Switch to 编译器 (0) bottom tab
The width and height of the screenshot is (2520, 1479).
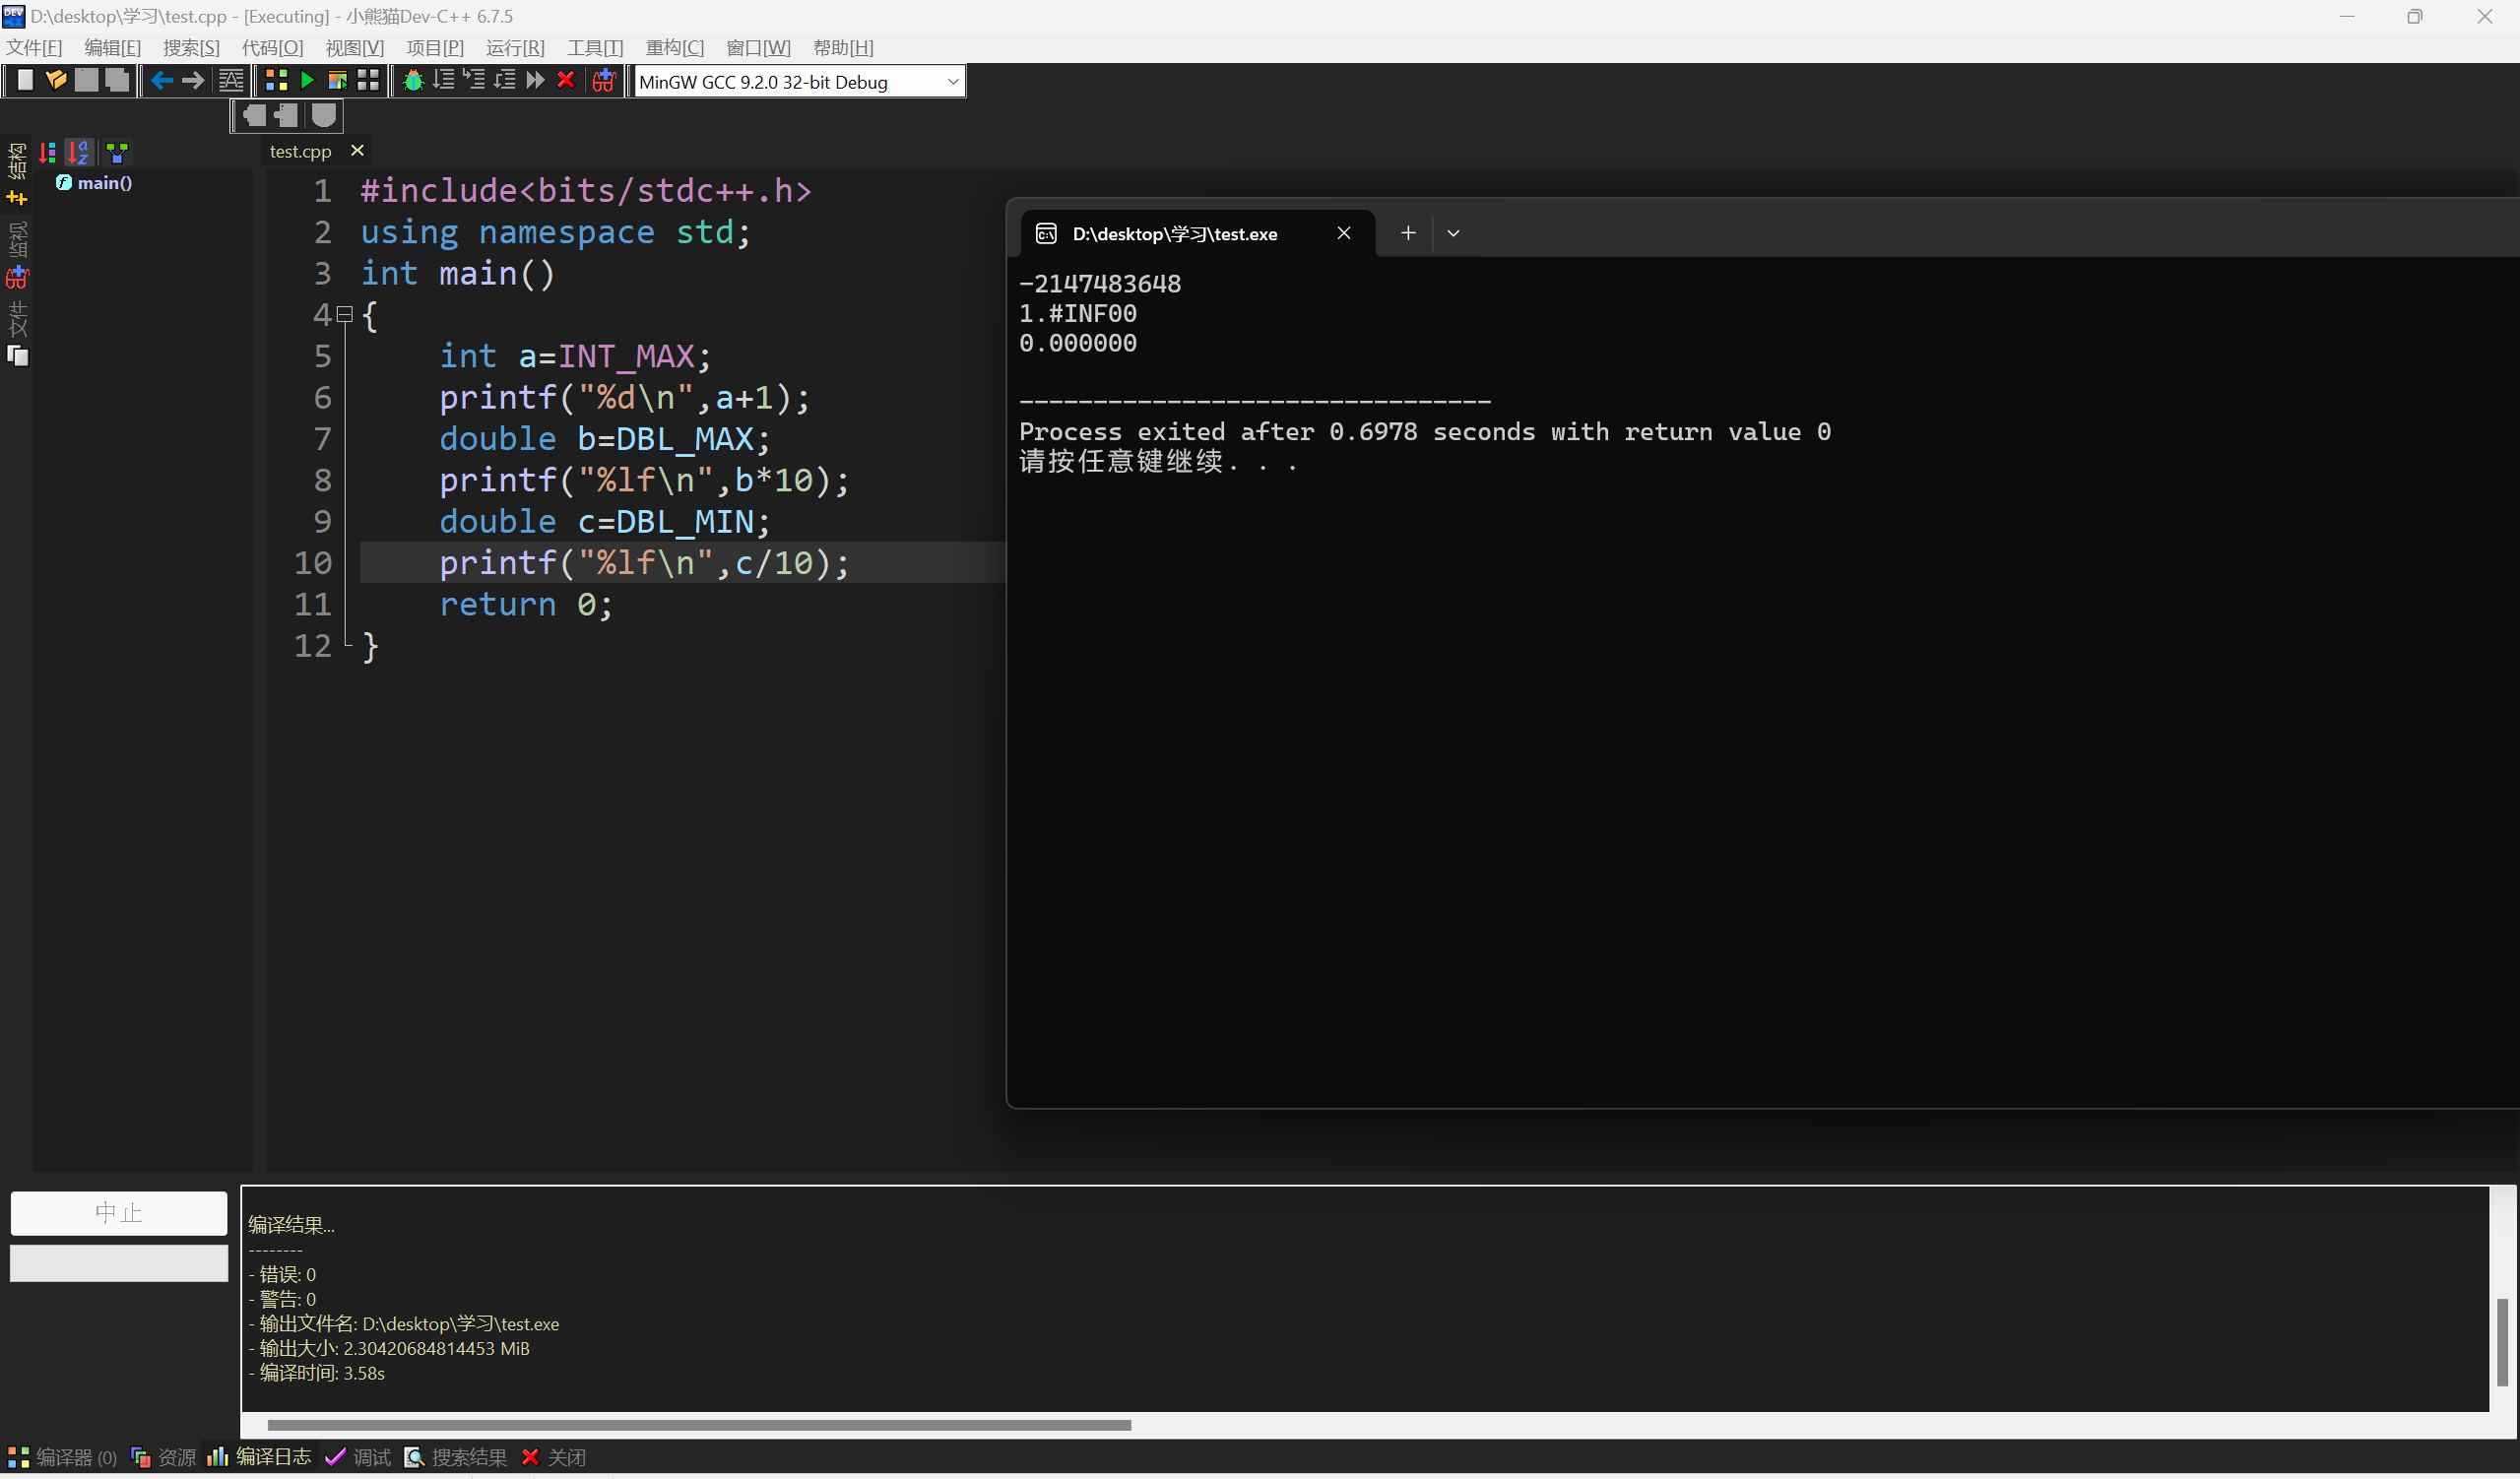[63, 1457]
